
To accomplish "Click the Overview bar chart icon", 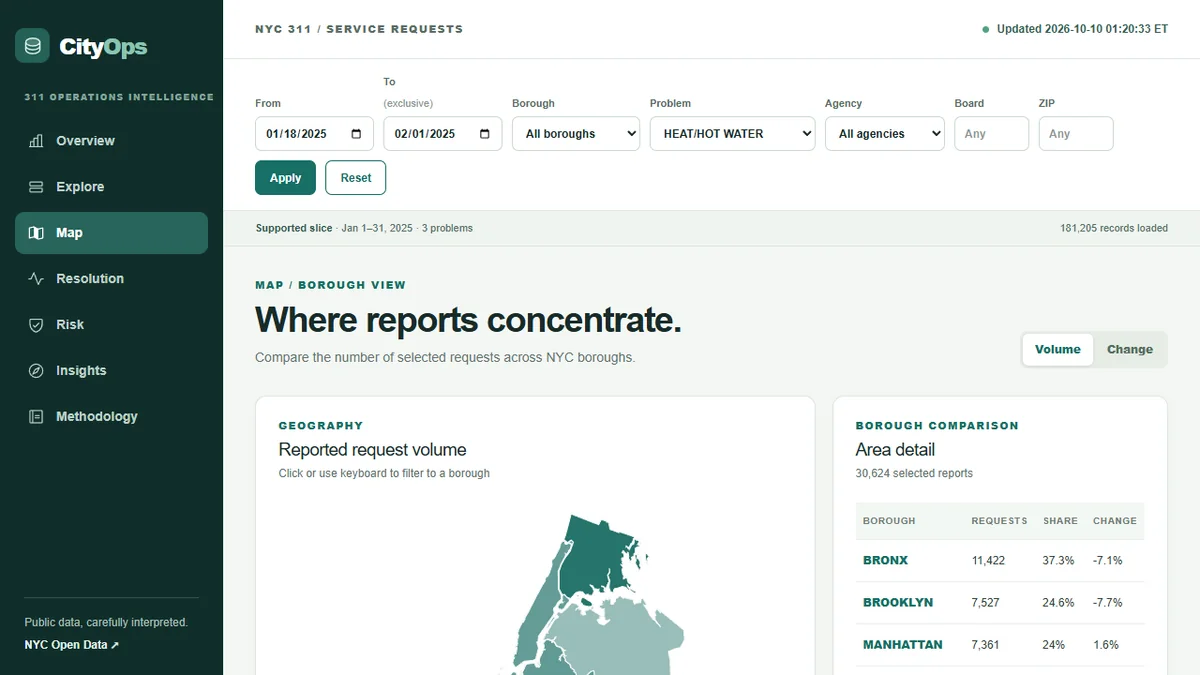I will pos(36,141).
